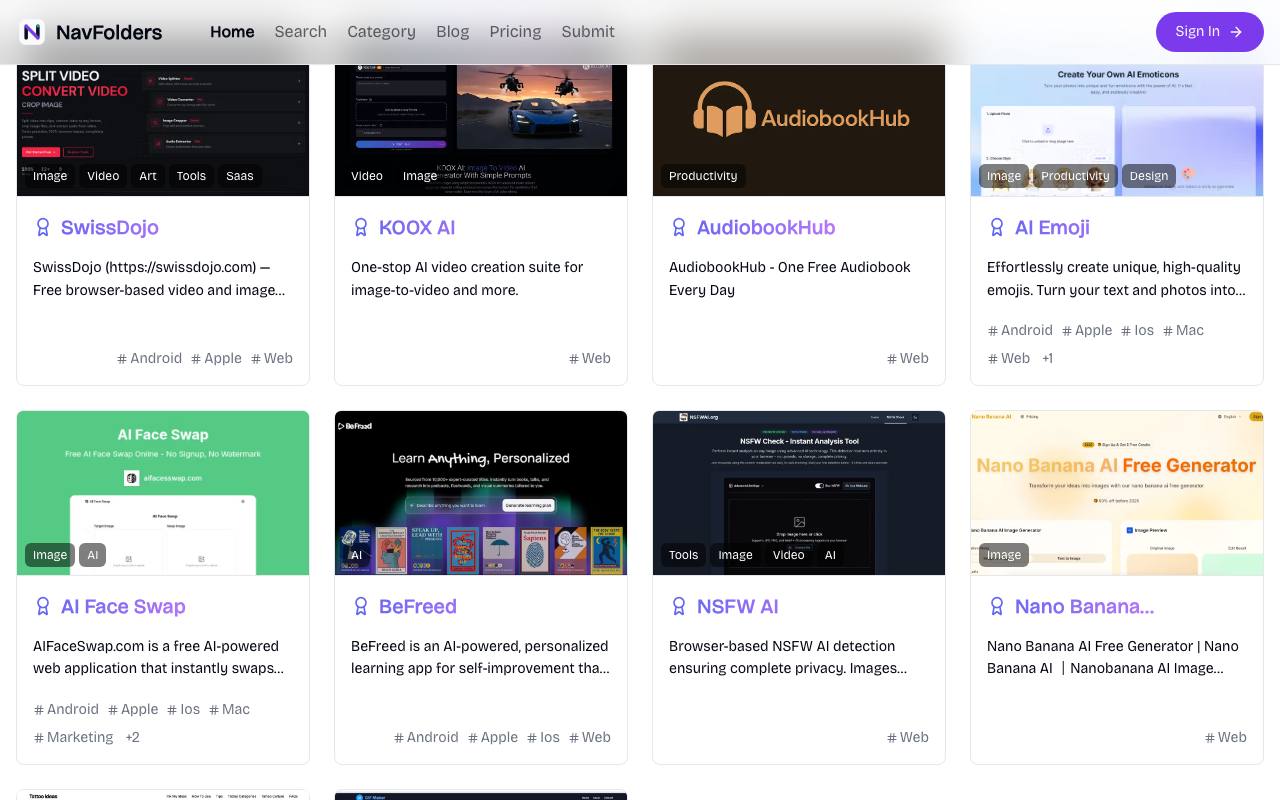
Task: View the Pricing page
Action: tap(515, 32)
